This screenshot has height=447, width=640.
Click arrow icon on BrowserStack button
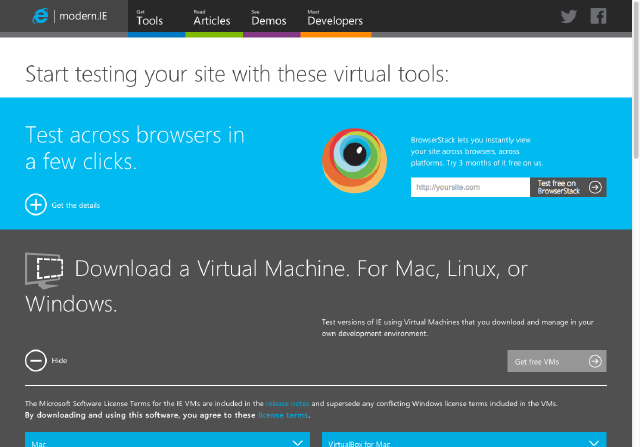point(595,187)
